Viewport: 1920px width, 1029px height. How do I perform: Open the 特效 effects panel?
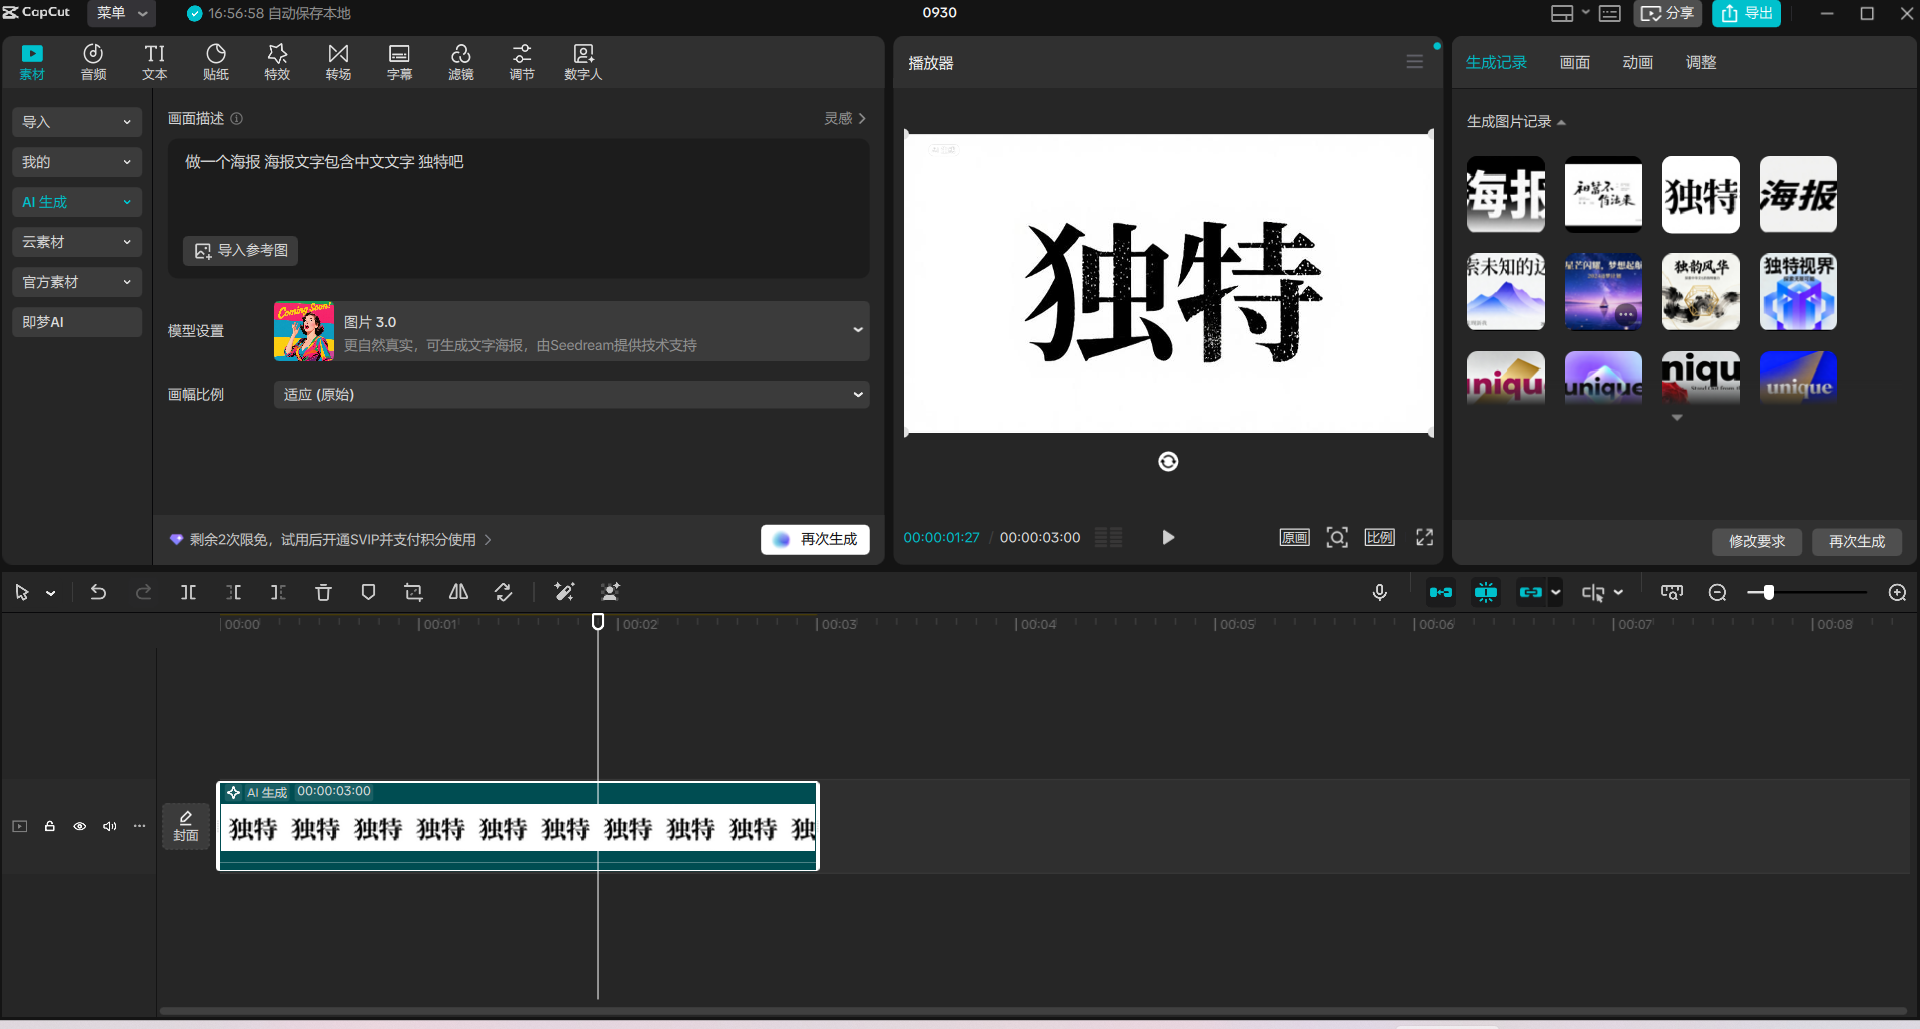[x=277, y=62]
